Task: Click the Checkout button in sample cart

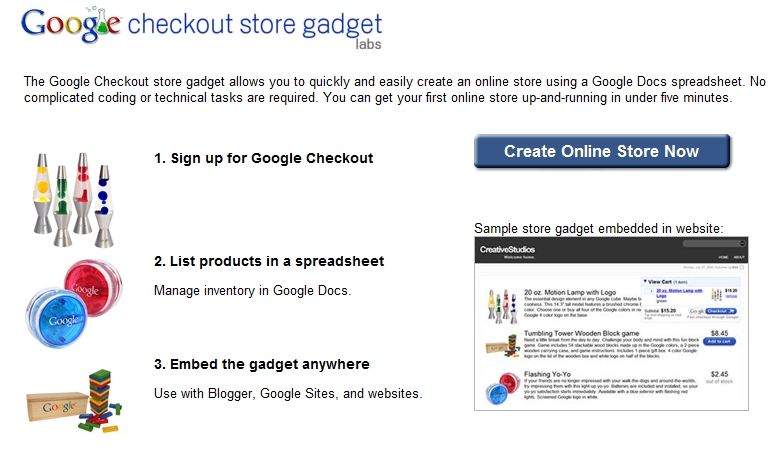Action: coord(721,311)
